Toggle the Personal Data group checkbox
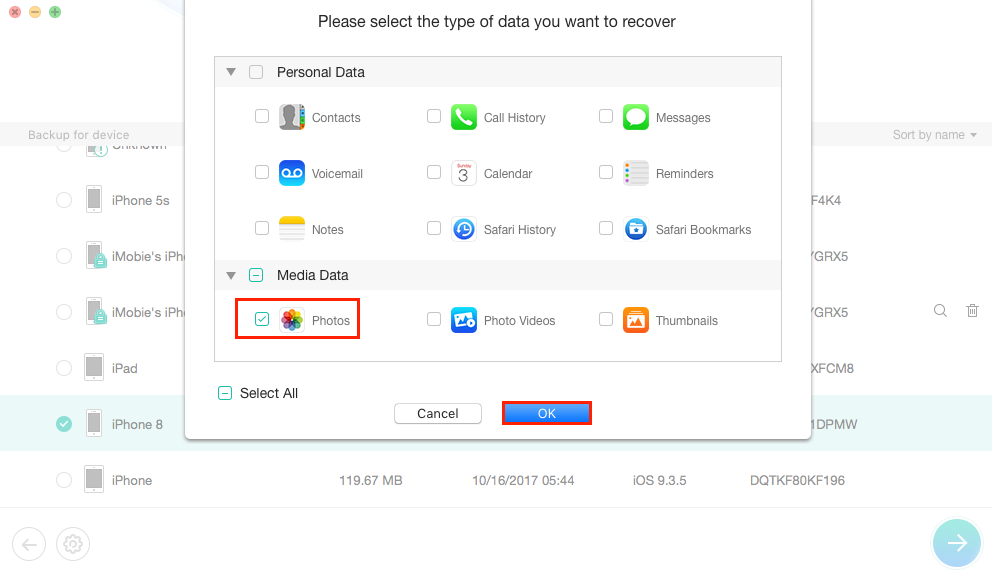Screen dimensions: 992x575 pos(256,72)
